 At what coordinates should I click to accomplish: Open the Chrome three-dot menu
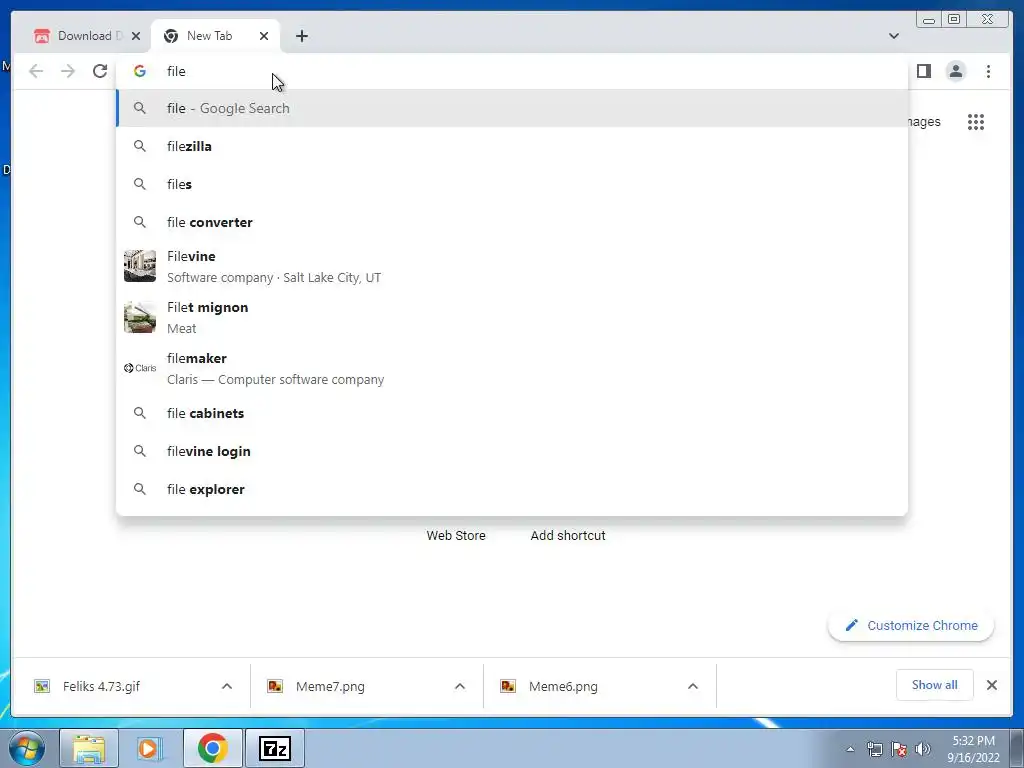pos(988,71)
